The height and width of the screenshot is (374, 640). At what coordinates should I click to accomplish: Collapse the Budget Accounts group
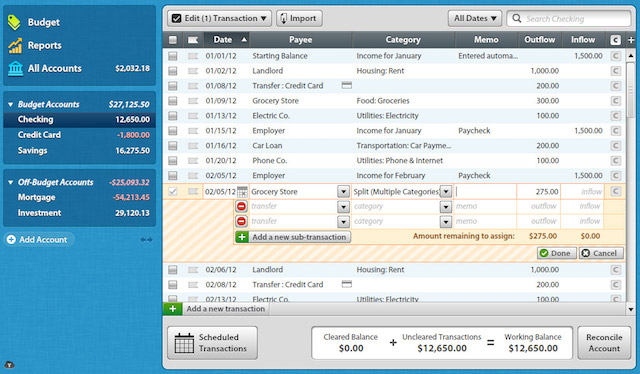(11, 105)
